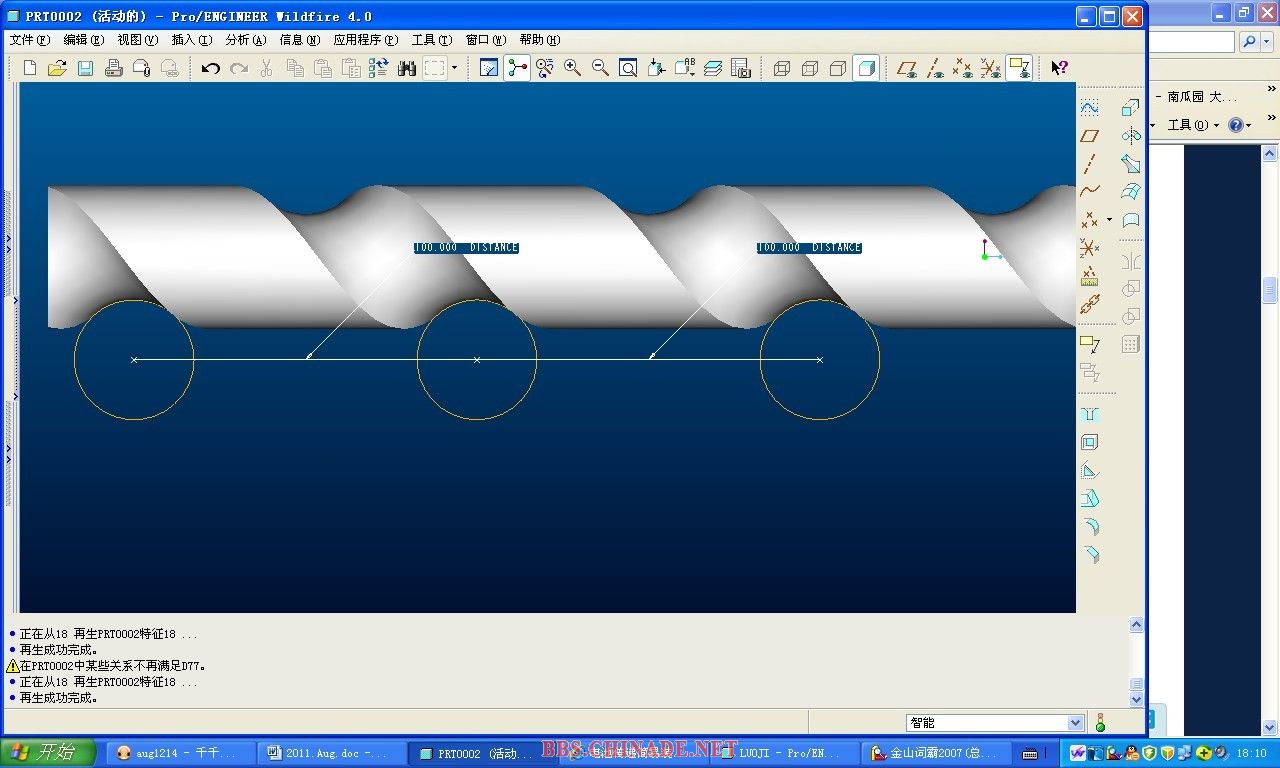Click the Repaint screen icon
The width and height of the screenshot is (1280, 768).
(489, 68)
